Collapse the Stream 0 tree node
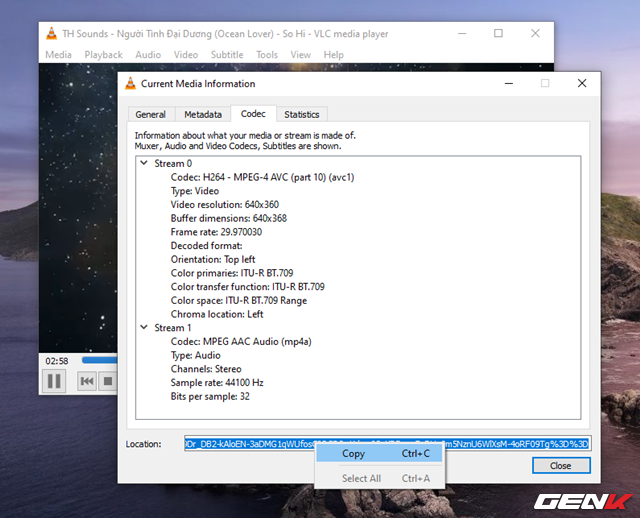This screenshot has height=518, width=640. 144,163
